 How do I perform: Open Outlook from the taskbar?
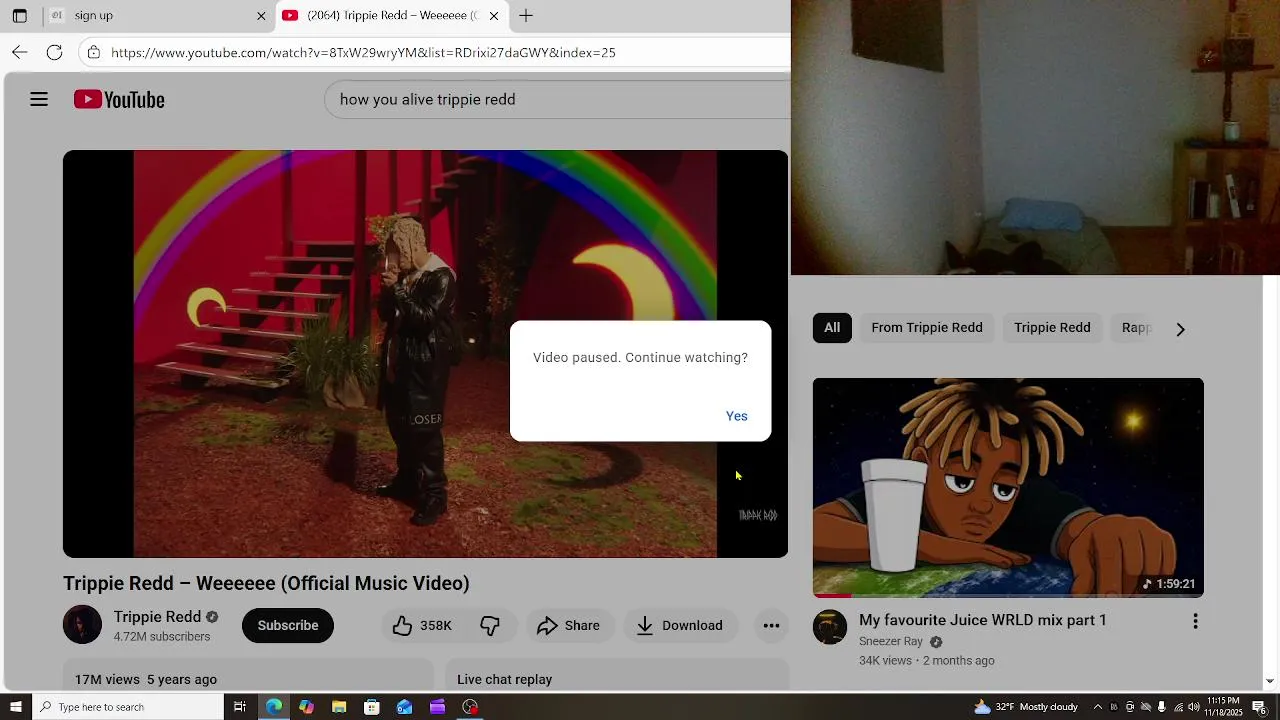coord(405,707)
